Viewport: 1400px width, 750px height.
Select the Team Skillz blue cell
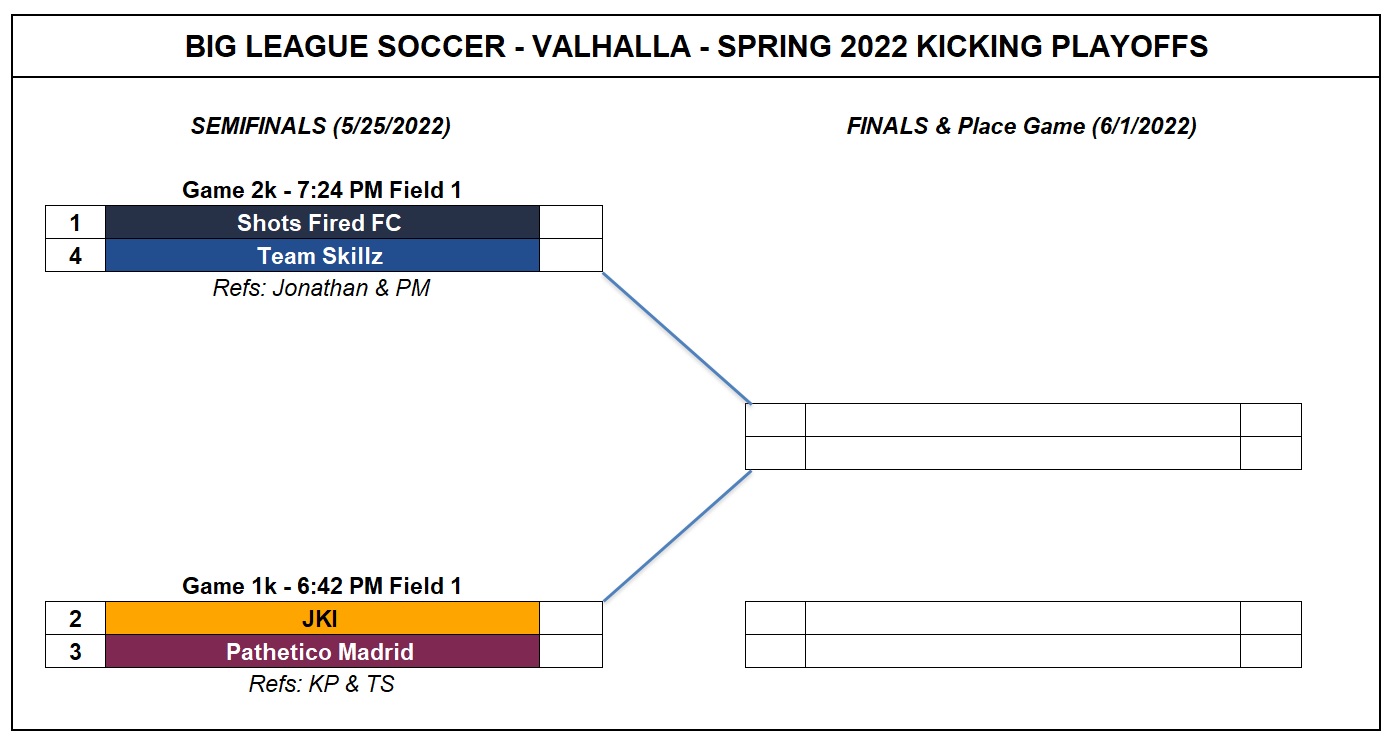coord(322,255)
